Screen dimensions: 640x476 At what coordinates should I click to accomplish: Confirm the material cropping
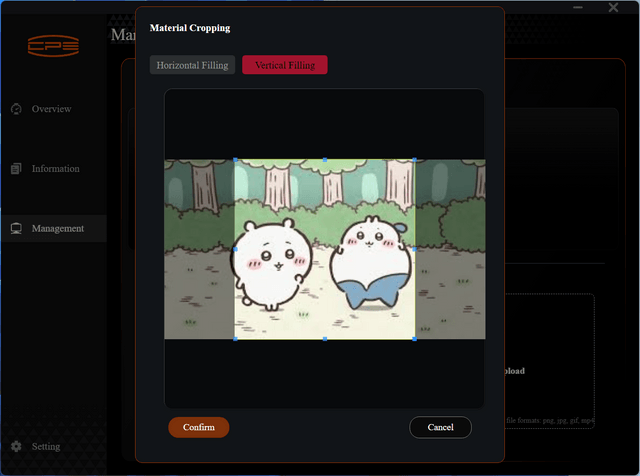click(198, 427)
